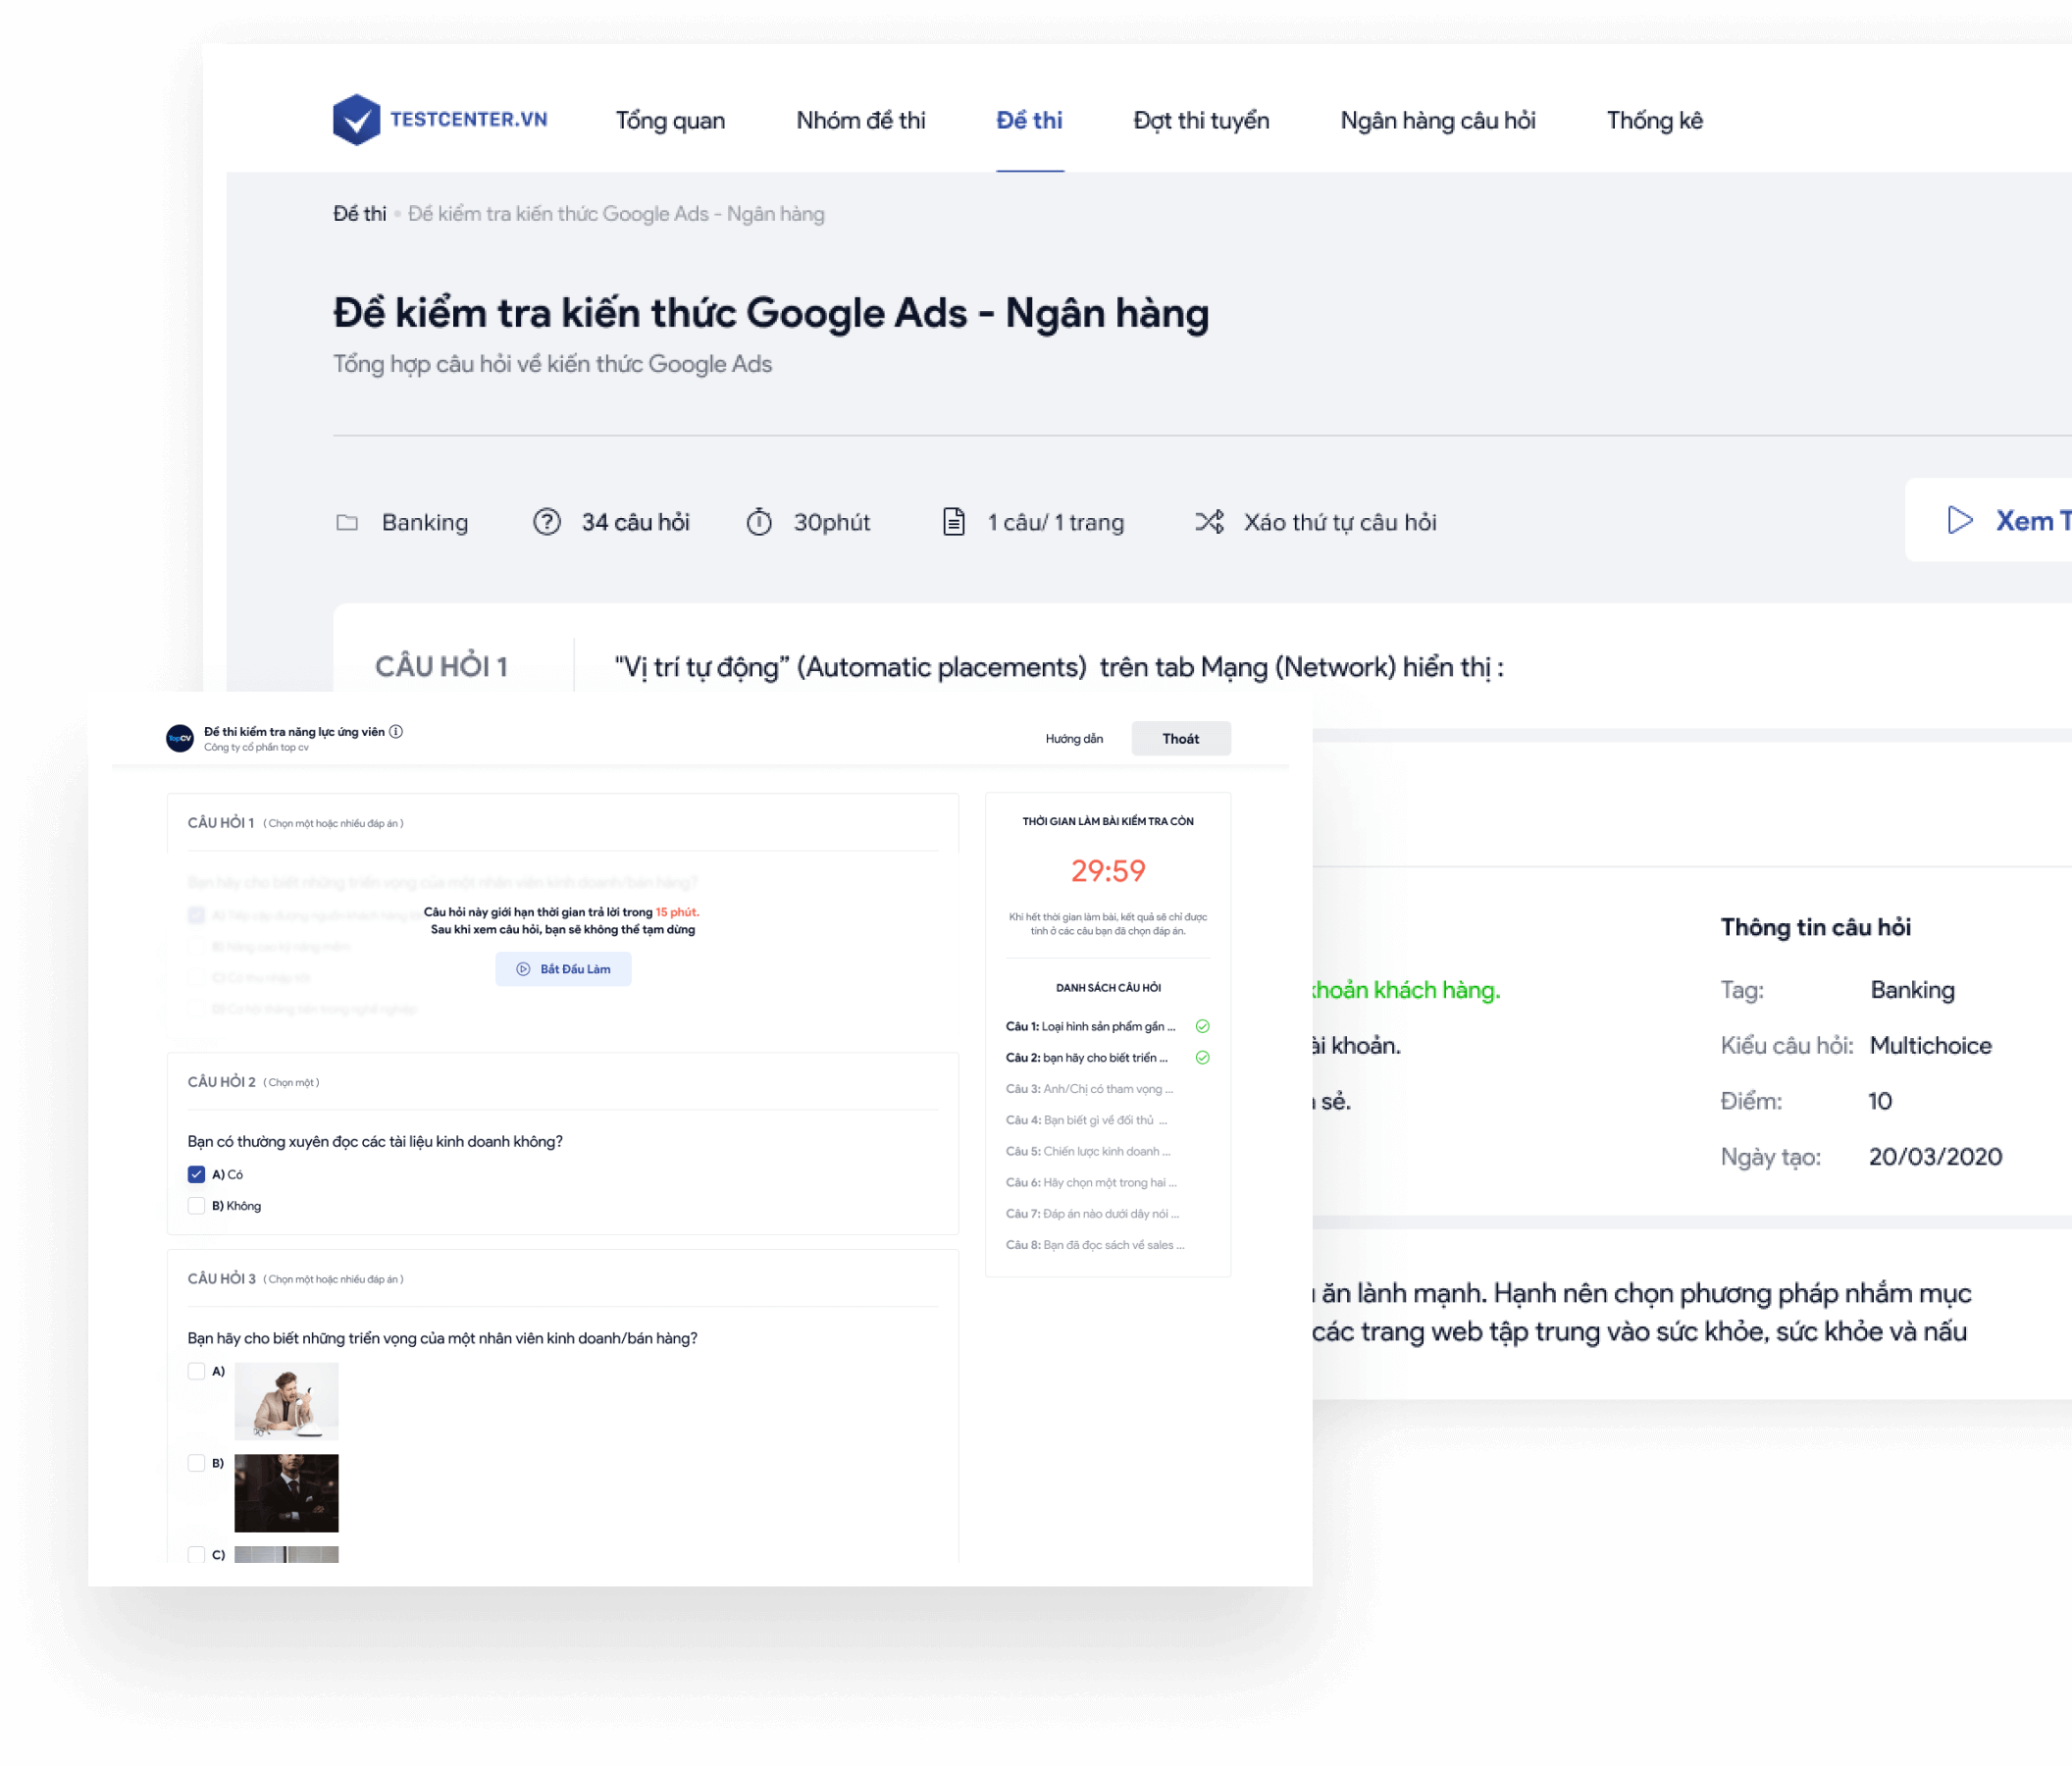Screen dimensions: 2072x1766
Task: Jump to Câu 8: Bạn đã đọc sách về sales
Action: [x=1095, y=1245]
